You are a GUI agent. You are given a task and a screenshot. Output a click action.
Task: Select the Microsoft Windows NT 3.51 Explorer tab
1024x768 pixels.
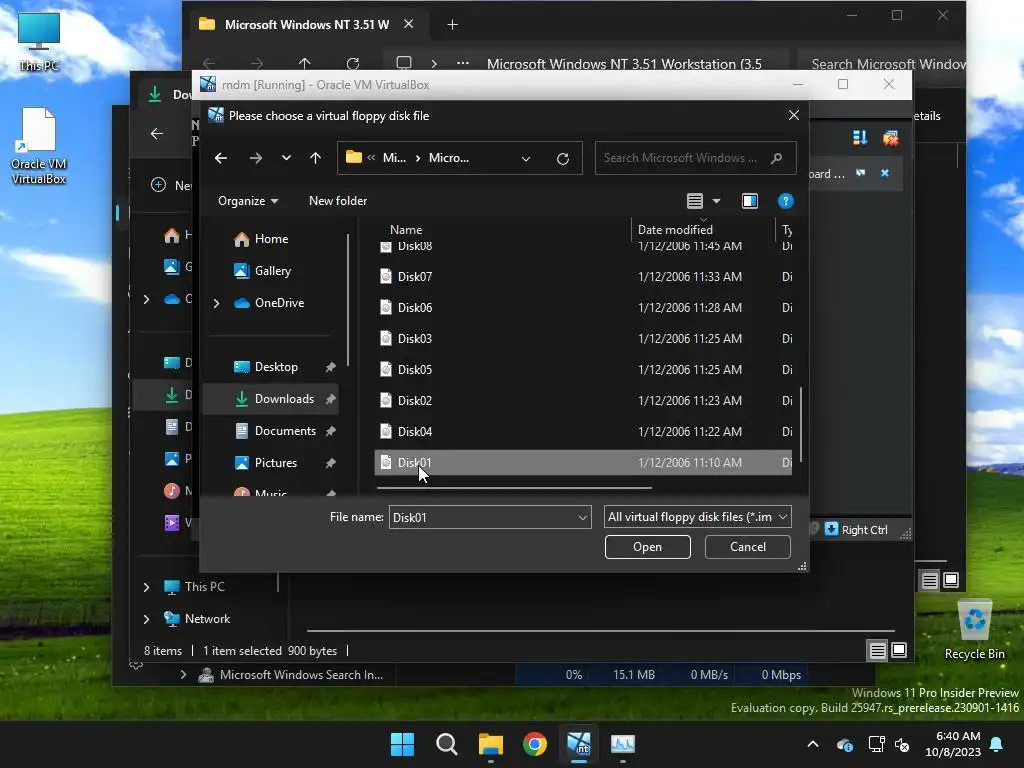tap(306, 25)
